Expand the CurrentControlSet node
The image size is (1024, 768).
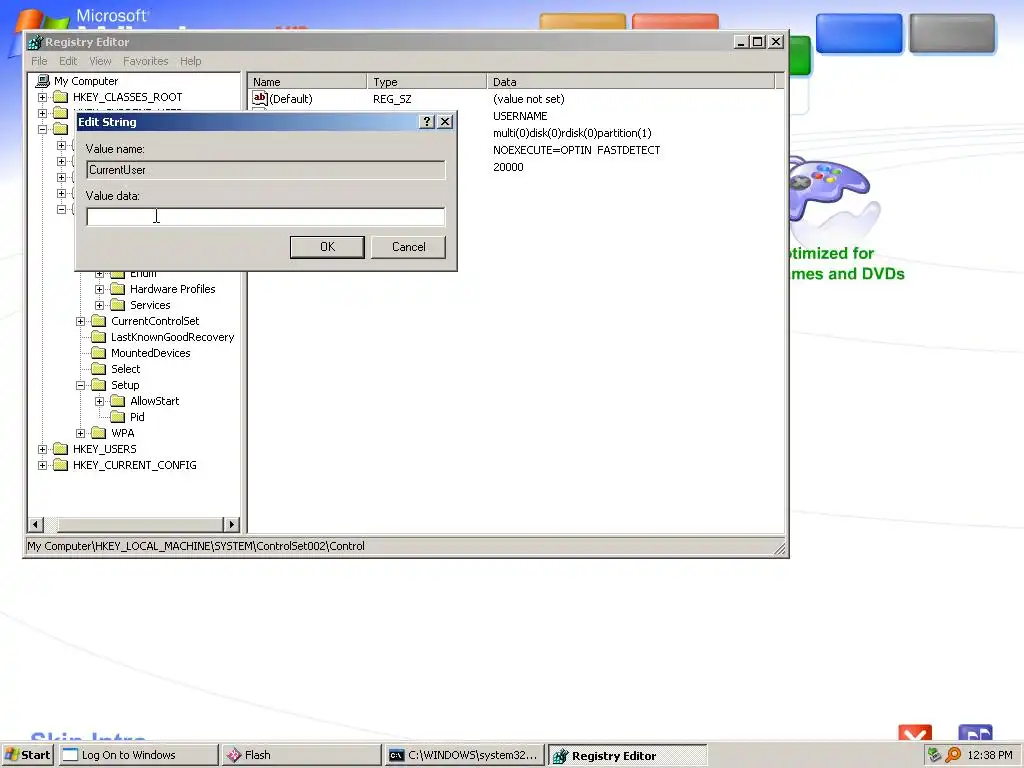tap(80, 321)
